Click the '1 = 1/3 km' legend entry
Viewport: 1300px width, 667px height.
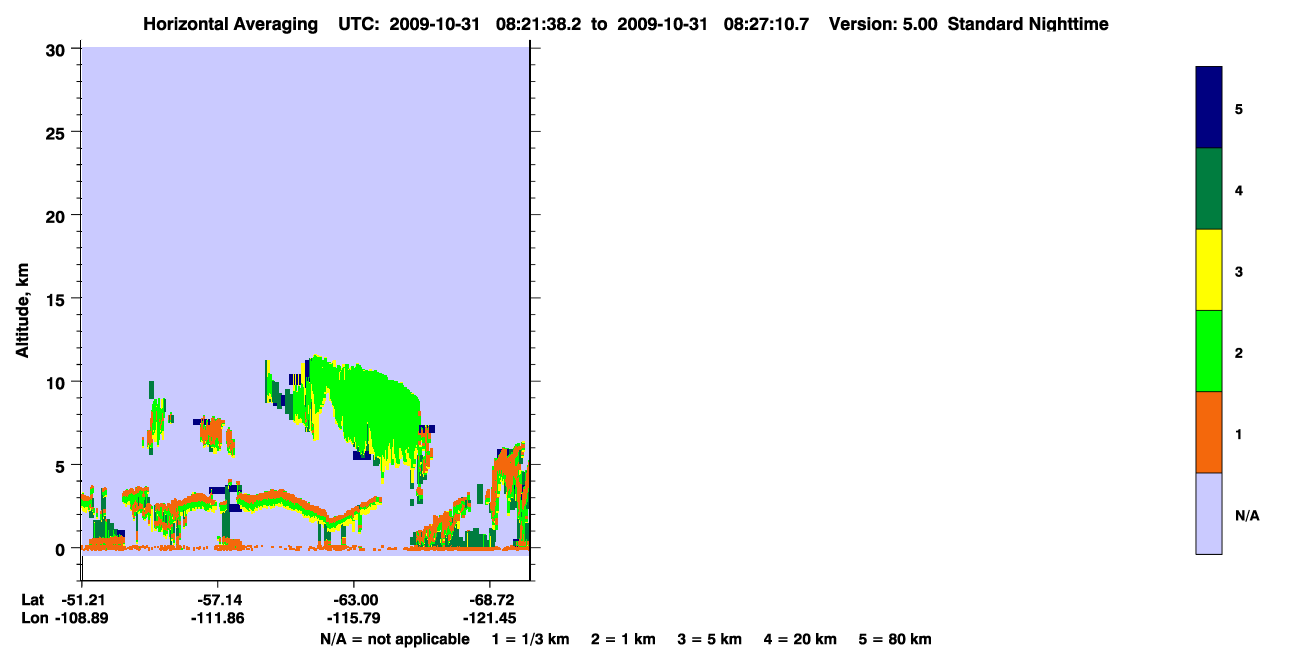pyautogui.click(x=530, y=639)
